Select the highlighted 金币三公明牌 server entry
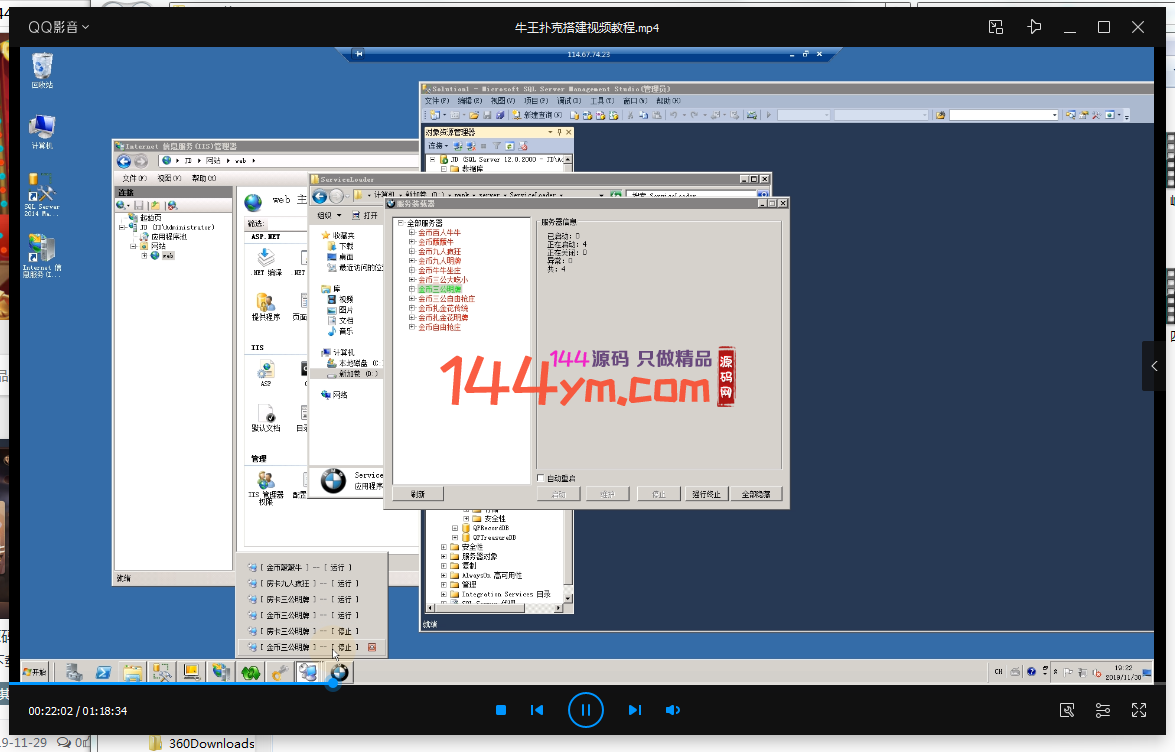The image size is (1175, 752). coord(440,289)
